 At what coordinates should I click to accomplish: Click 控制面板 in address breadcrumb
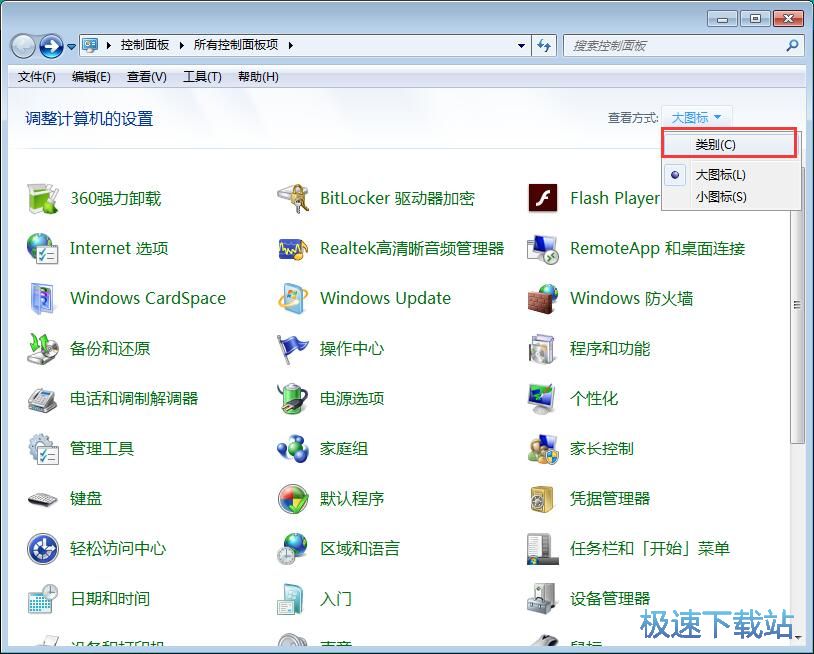click(145, 45)
